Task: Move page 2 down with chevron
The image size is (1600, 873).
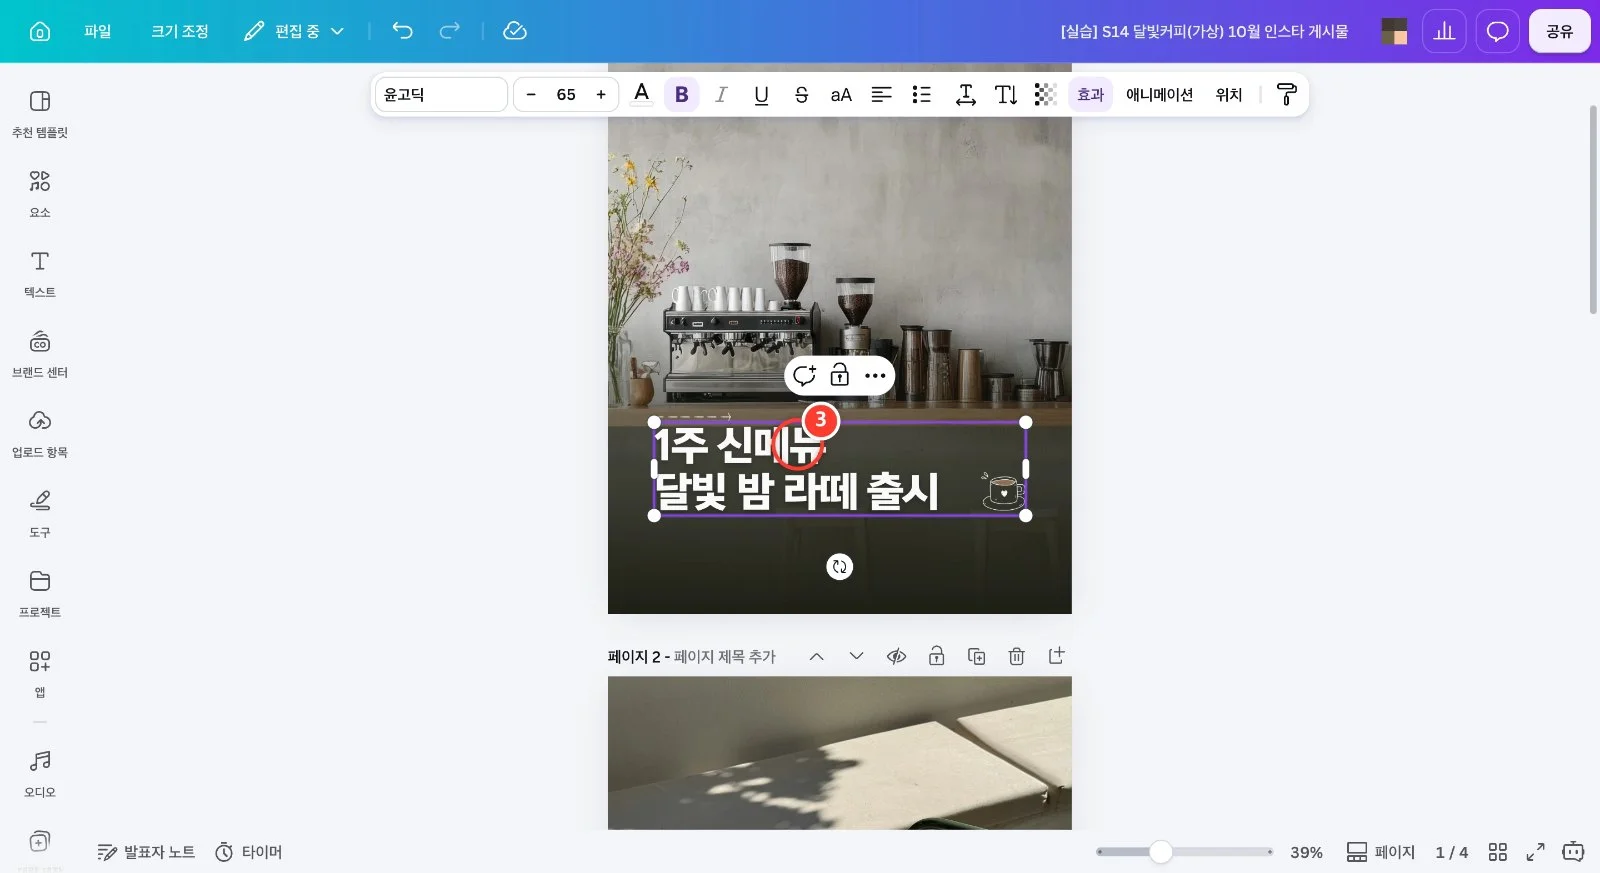Action: click(x=856, y=656)
